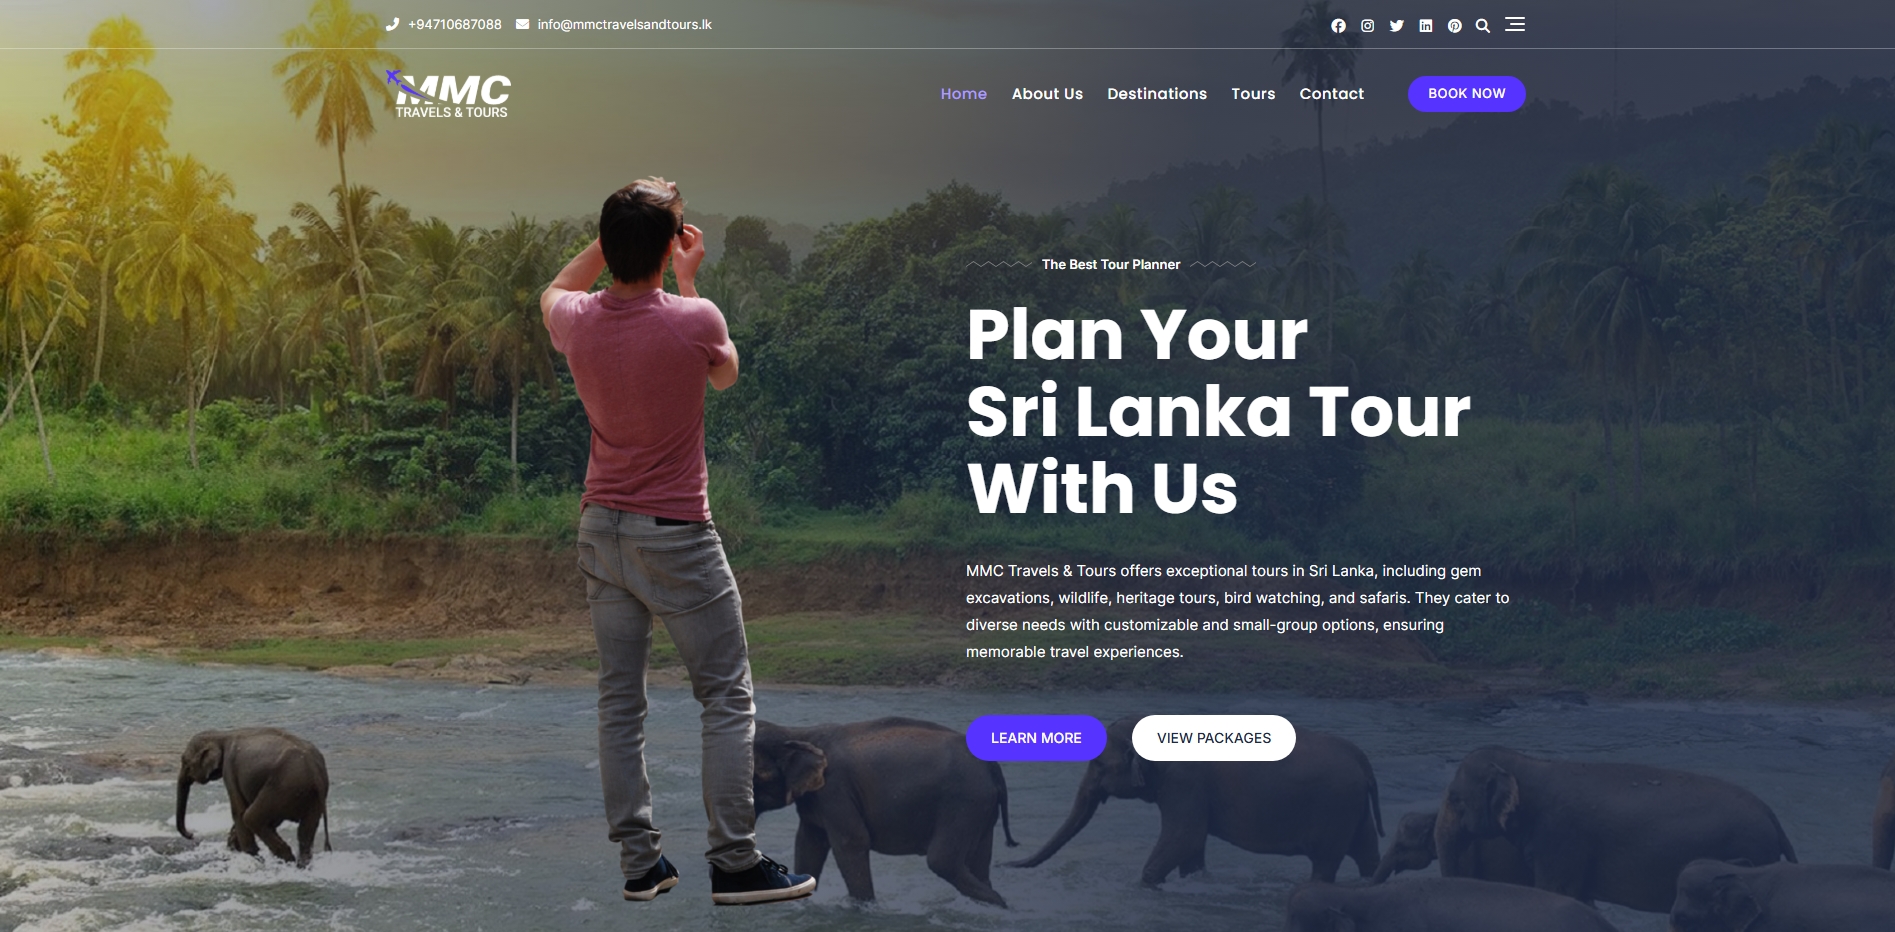Open the Twitter social icon

1396,26
